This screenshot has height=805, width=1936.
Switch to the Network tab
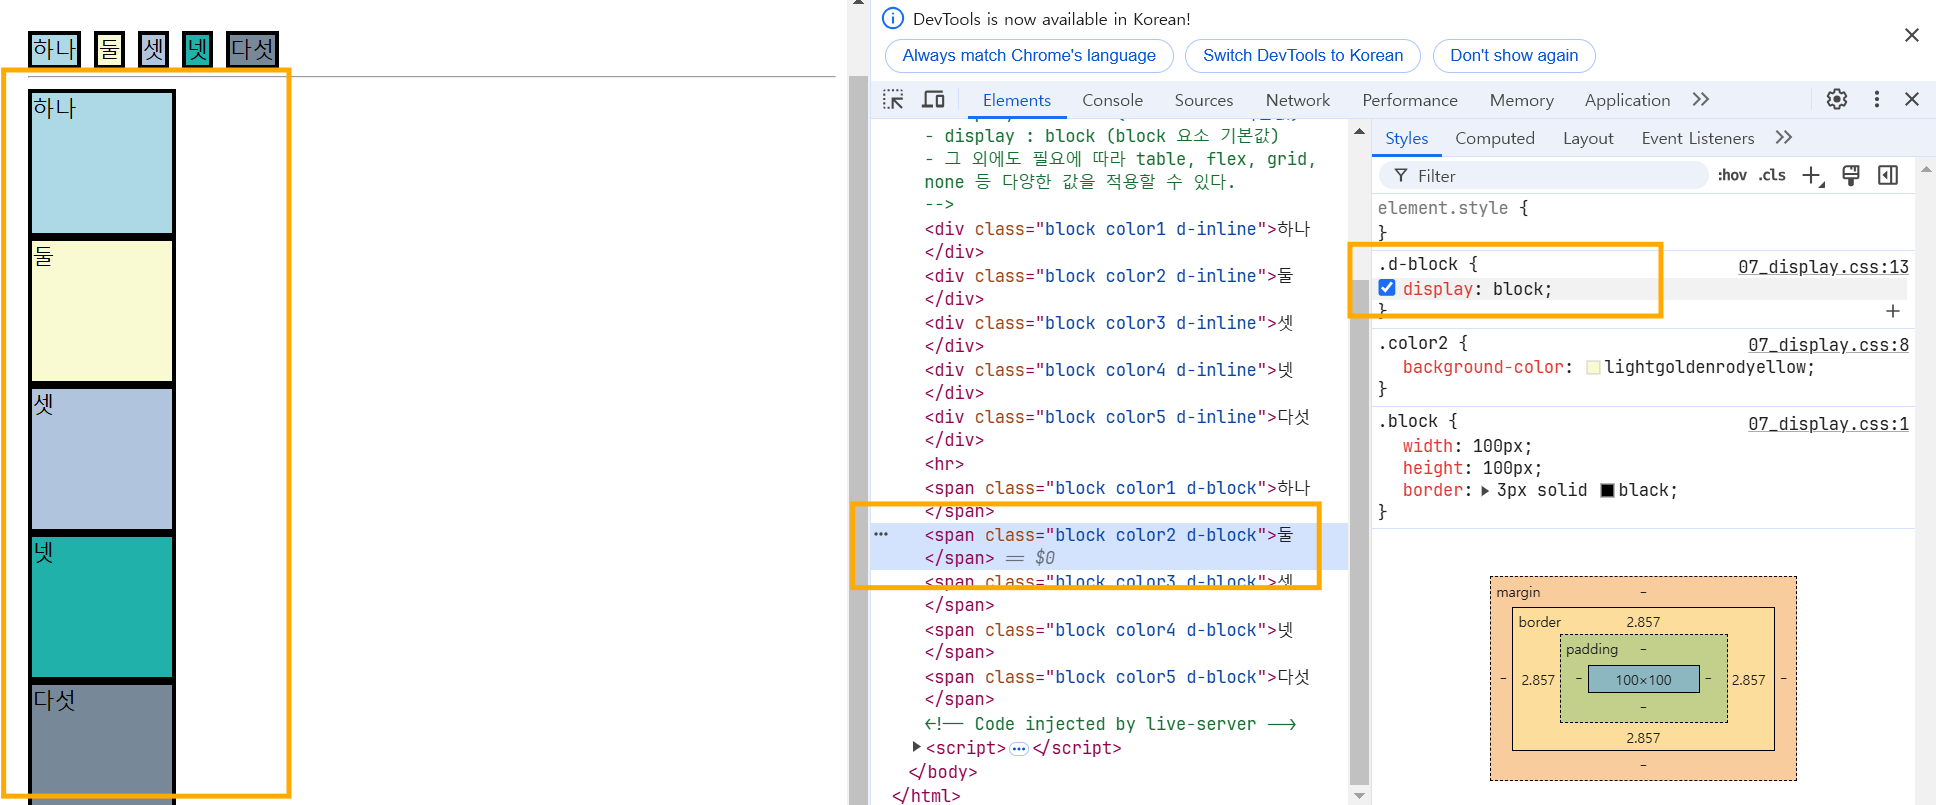(1298, 100)
